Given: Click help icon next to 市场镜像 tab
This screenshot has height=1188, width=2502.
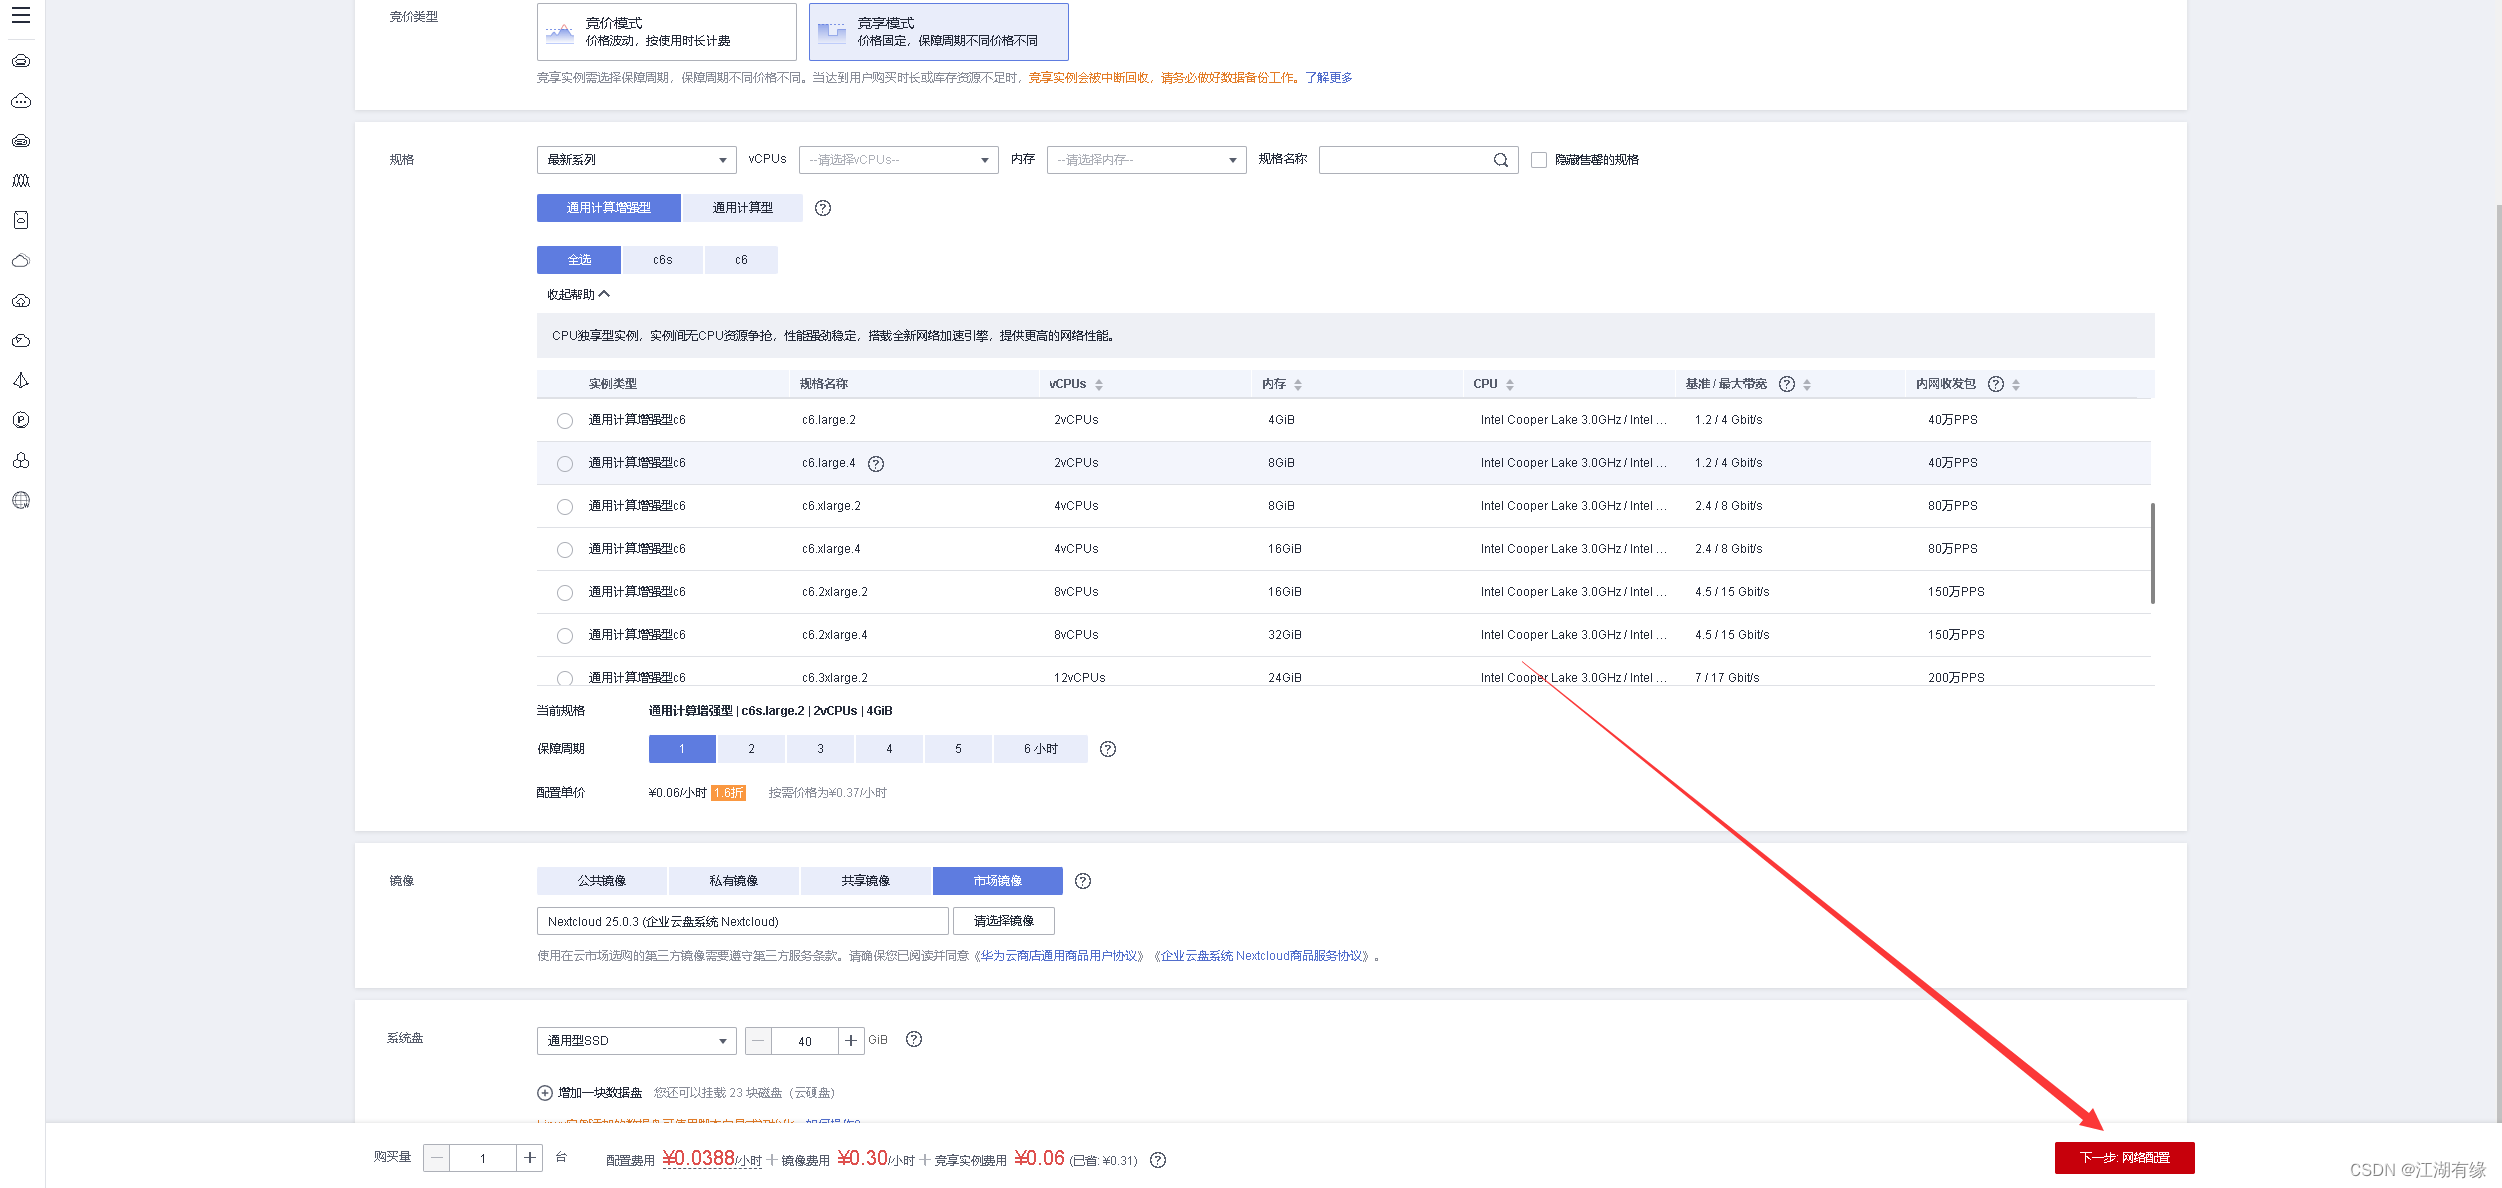Looking at the screenshot, I should pyautogui.click(x=1083, y=881).
